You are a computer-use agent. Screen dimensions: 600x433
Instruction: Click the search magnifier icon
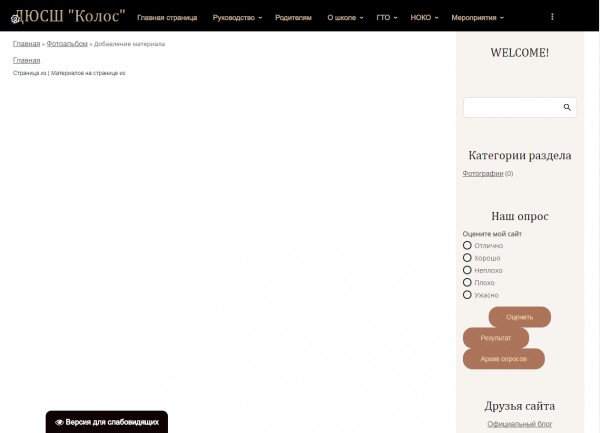tap(567, 107)
